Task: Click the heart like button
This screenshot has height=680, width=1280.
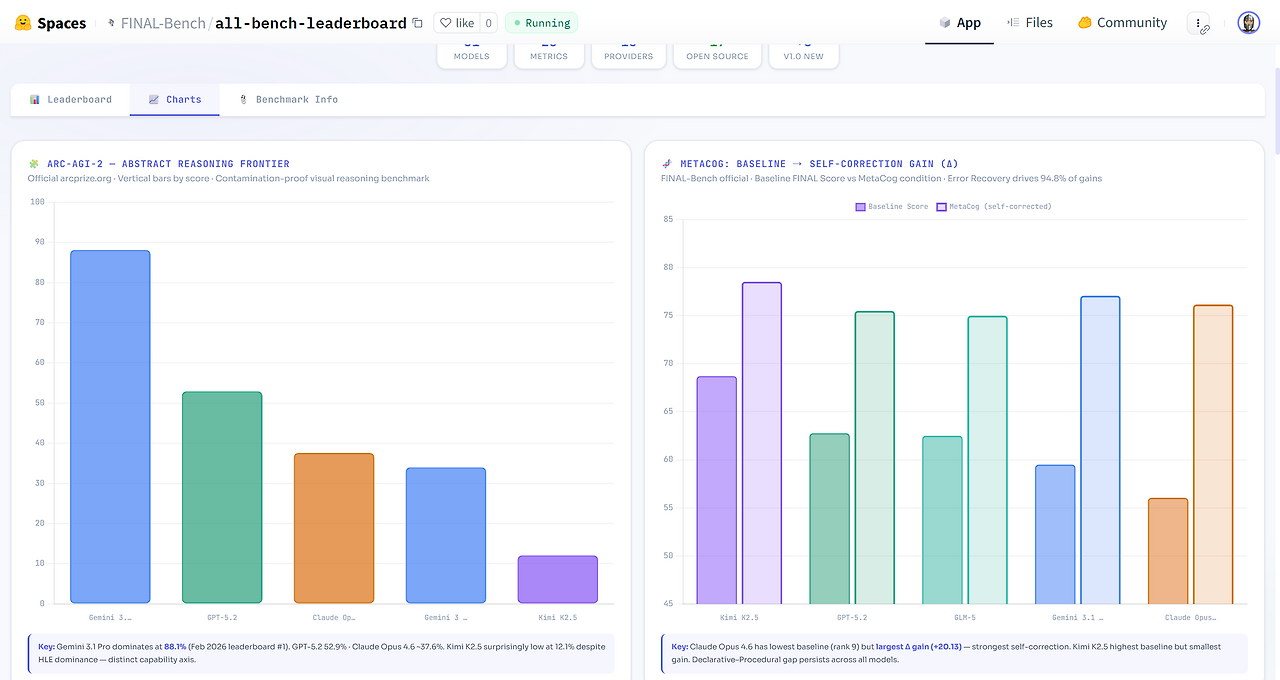Action: (x=456, y=23)
